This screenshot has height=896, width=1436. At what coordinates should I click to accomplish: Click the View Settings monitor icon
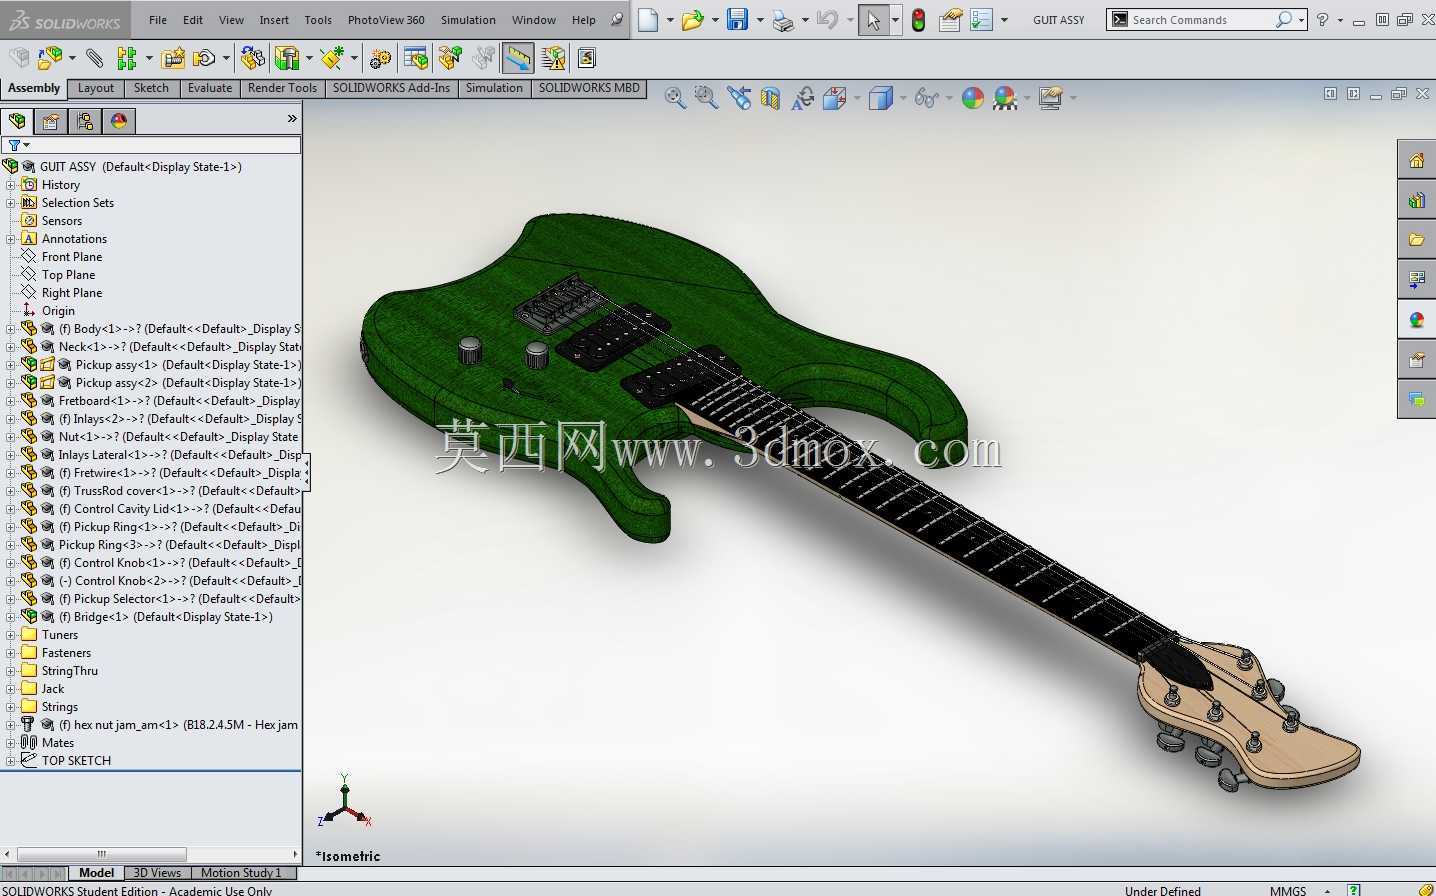point(1050,98)
